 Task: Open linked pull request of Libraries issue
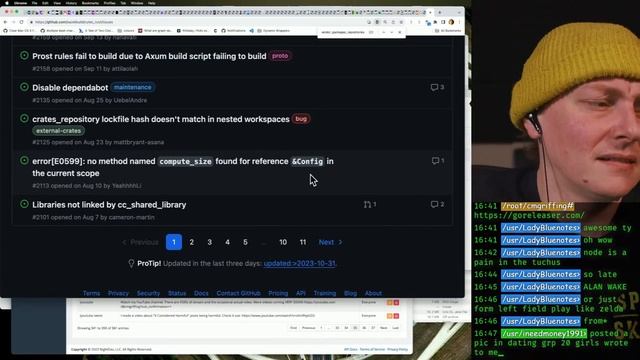370,204
